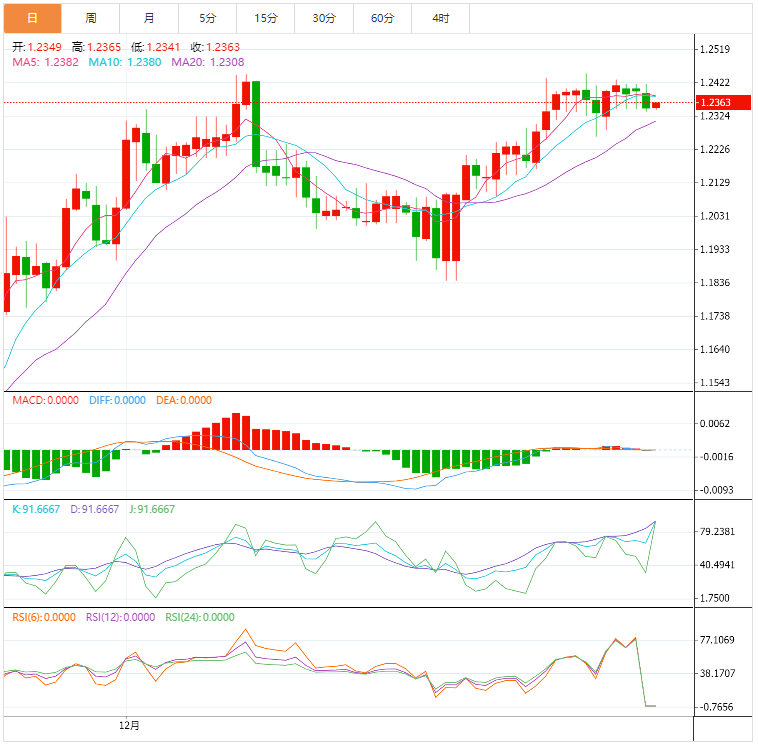Click the MACD: 0.0000 label
758x750 pixels.
(x=45, y=400)
